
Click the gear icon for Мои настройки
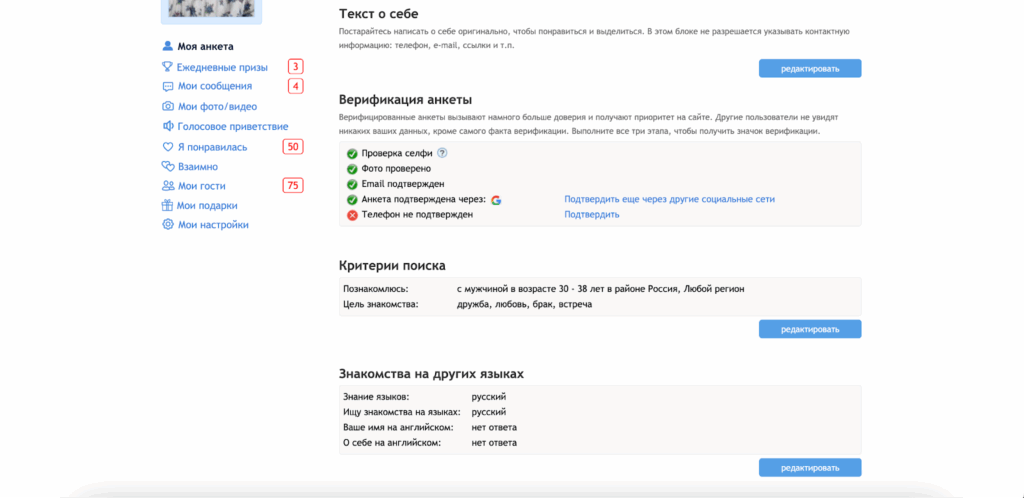coord(168,225)
